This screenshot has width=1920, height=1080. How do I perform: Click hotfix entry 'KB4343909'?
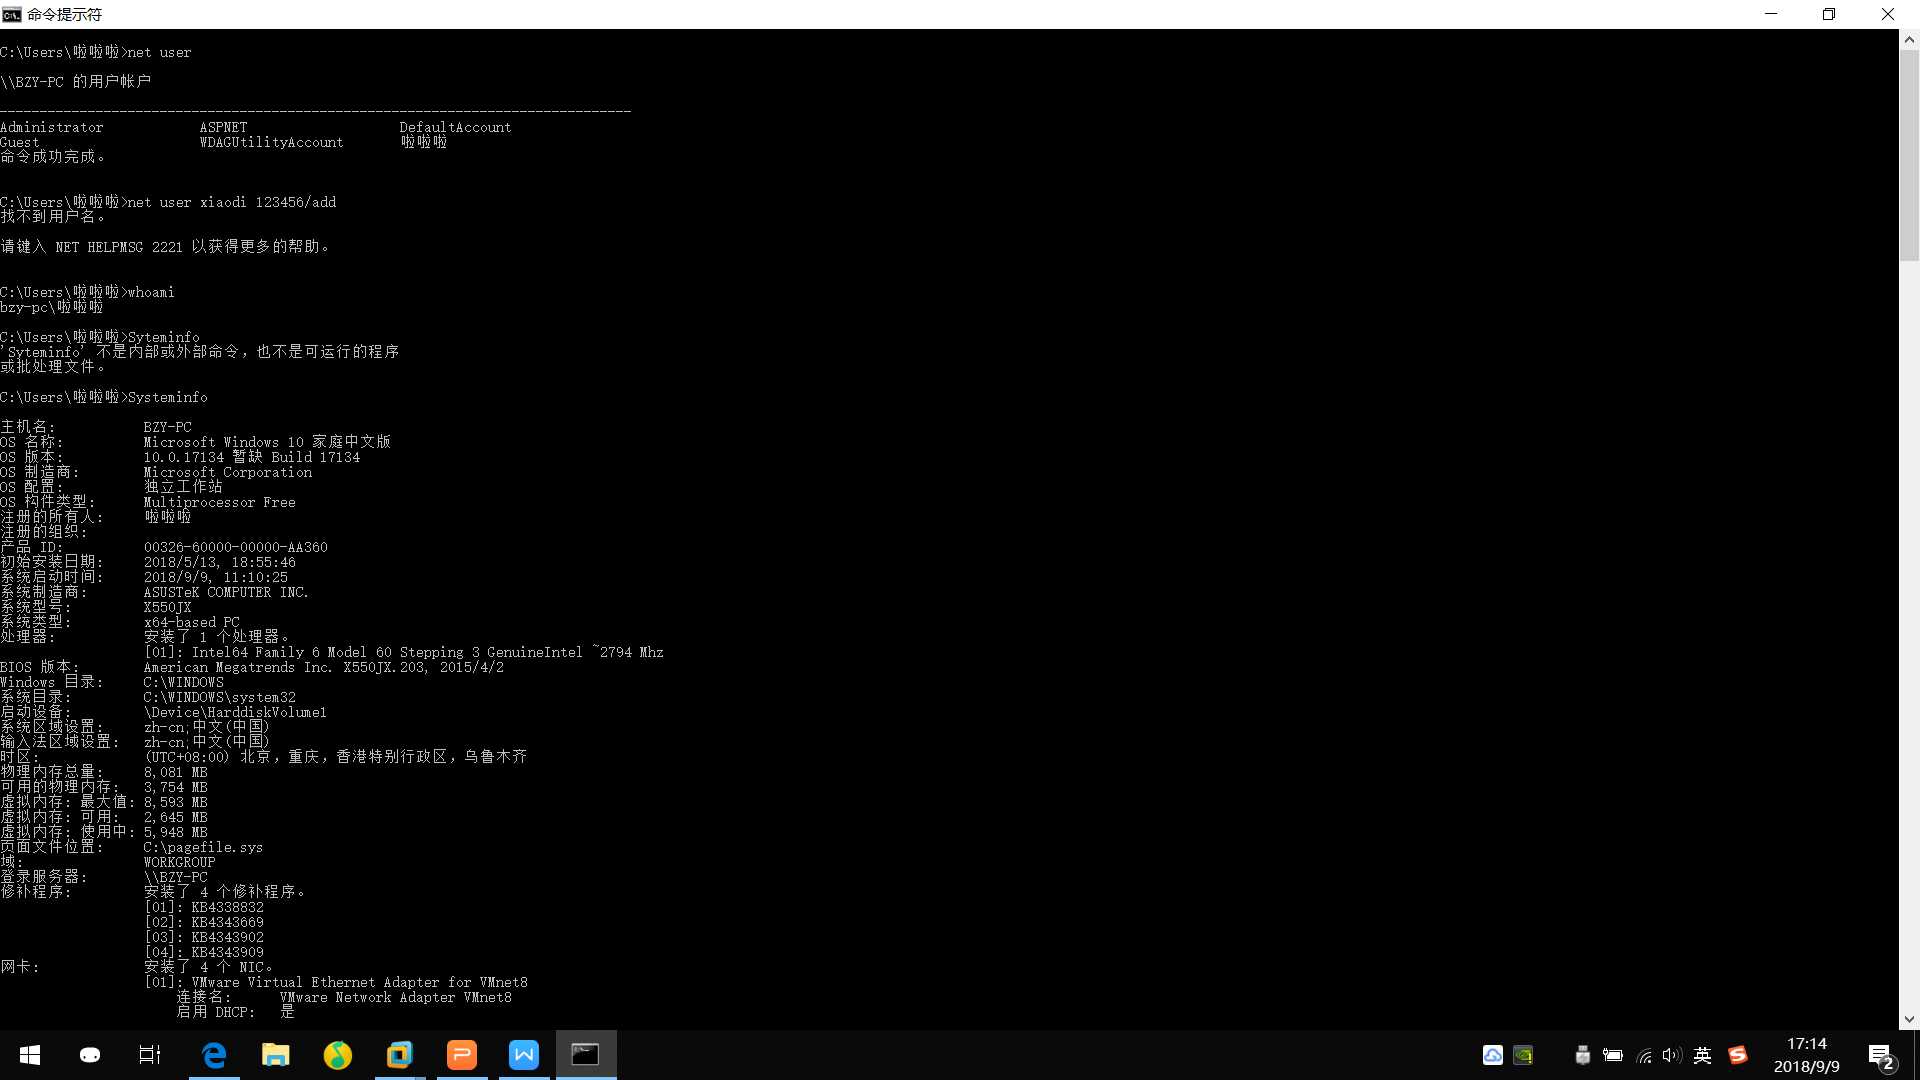227,952
